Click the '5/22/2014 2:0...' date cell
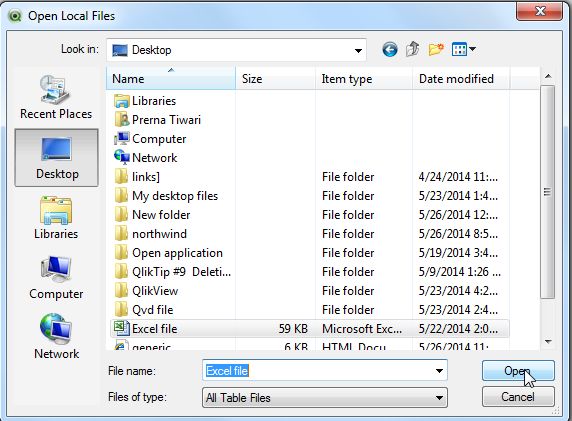This screenshot has width=572, height=421. (x=458, y=329)
